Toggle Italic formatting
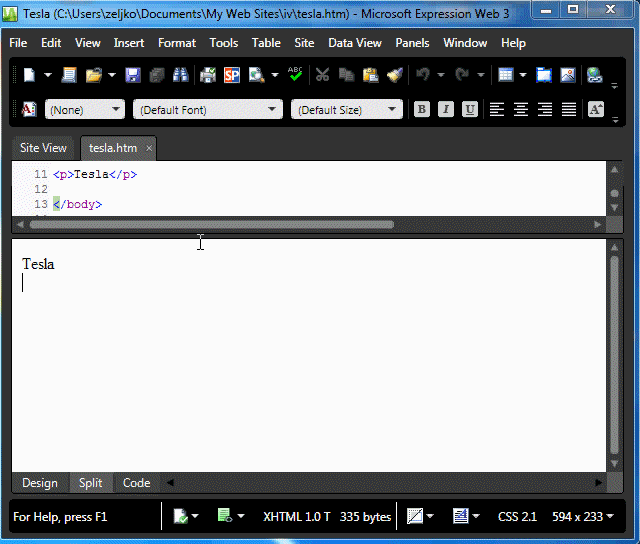Image resolution: width=640 pixels, height=544 pixels. [x=446, y=110]
